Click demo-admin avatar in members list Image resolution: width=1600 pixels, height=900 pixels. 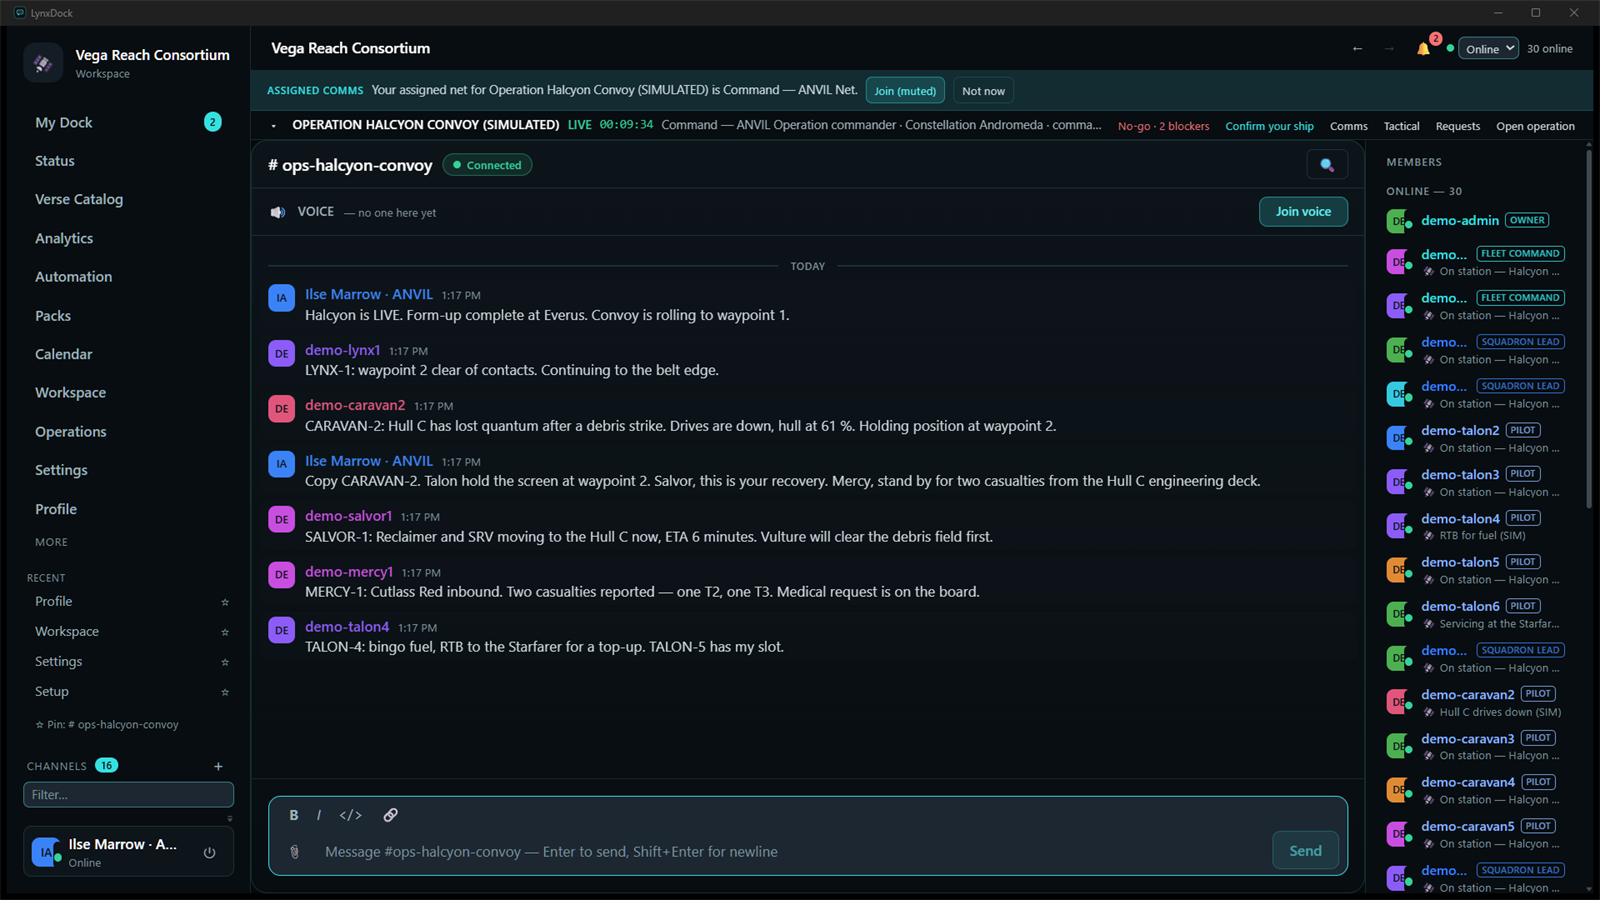point(1398,221)
